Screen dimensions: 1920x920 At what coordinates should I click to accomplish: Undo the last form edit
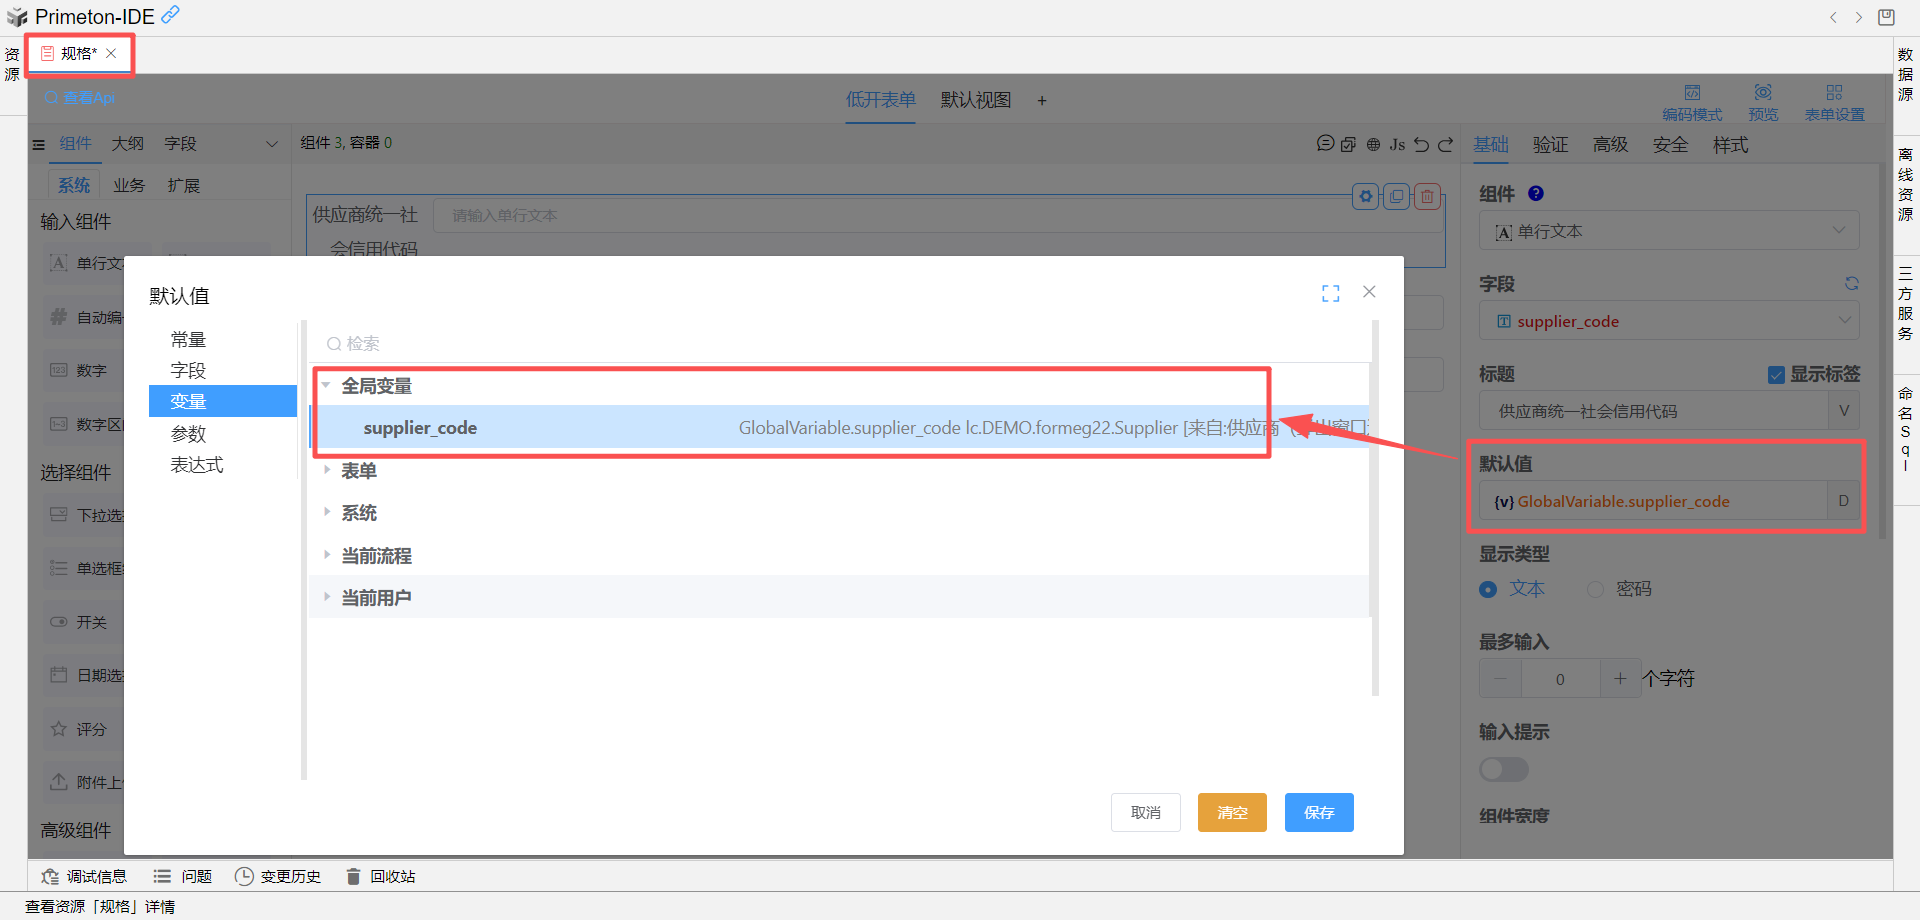point(1421,144)
